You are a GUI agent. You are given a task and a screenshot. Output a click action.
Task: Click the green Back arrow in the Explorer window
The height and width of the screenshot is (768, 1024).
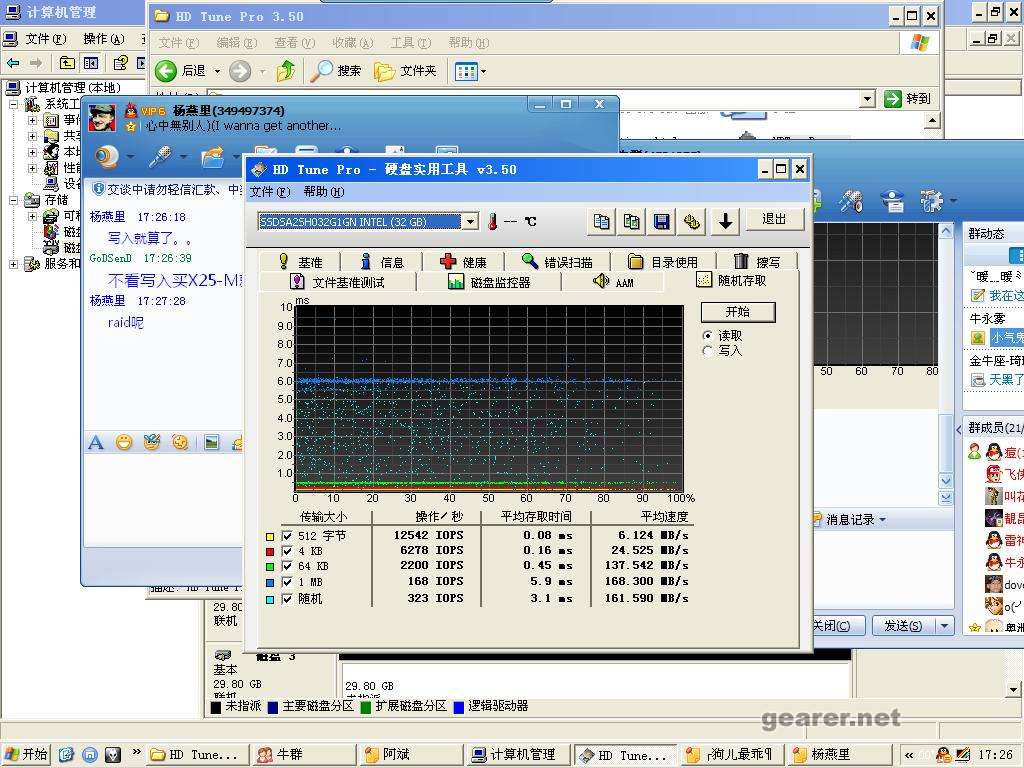click(166, 71)
